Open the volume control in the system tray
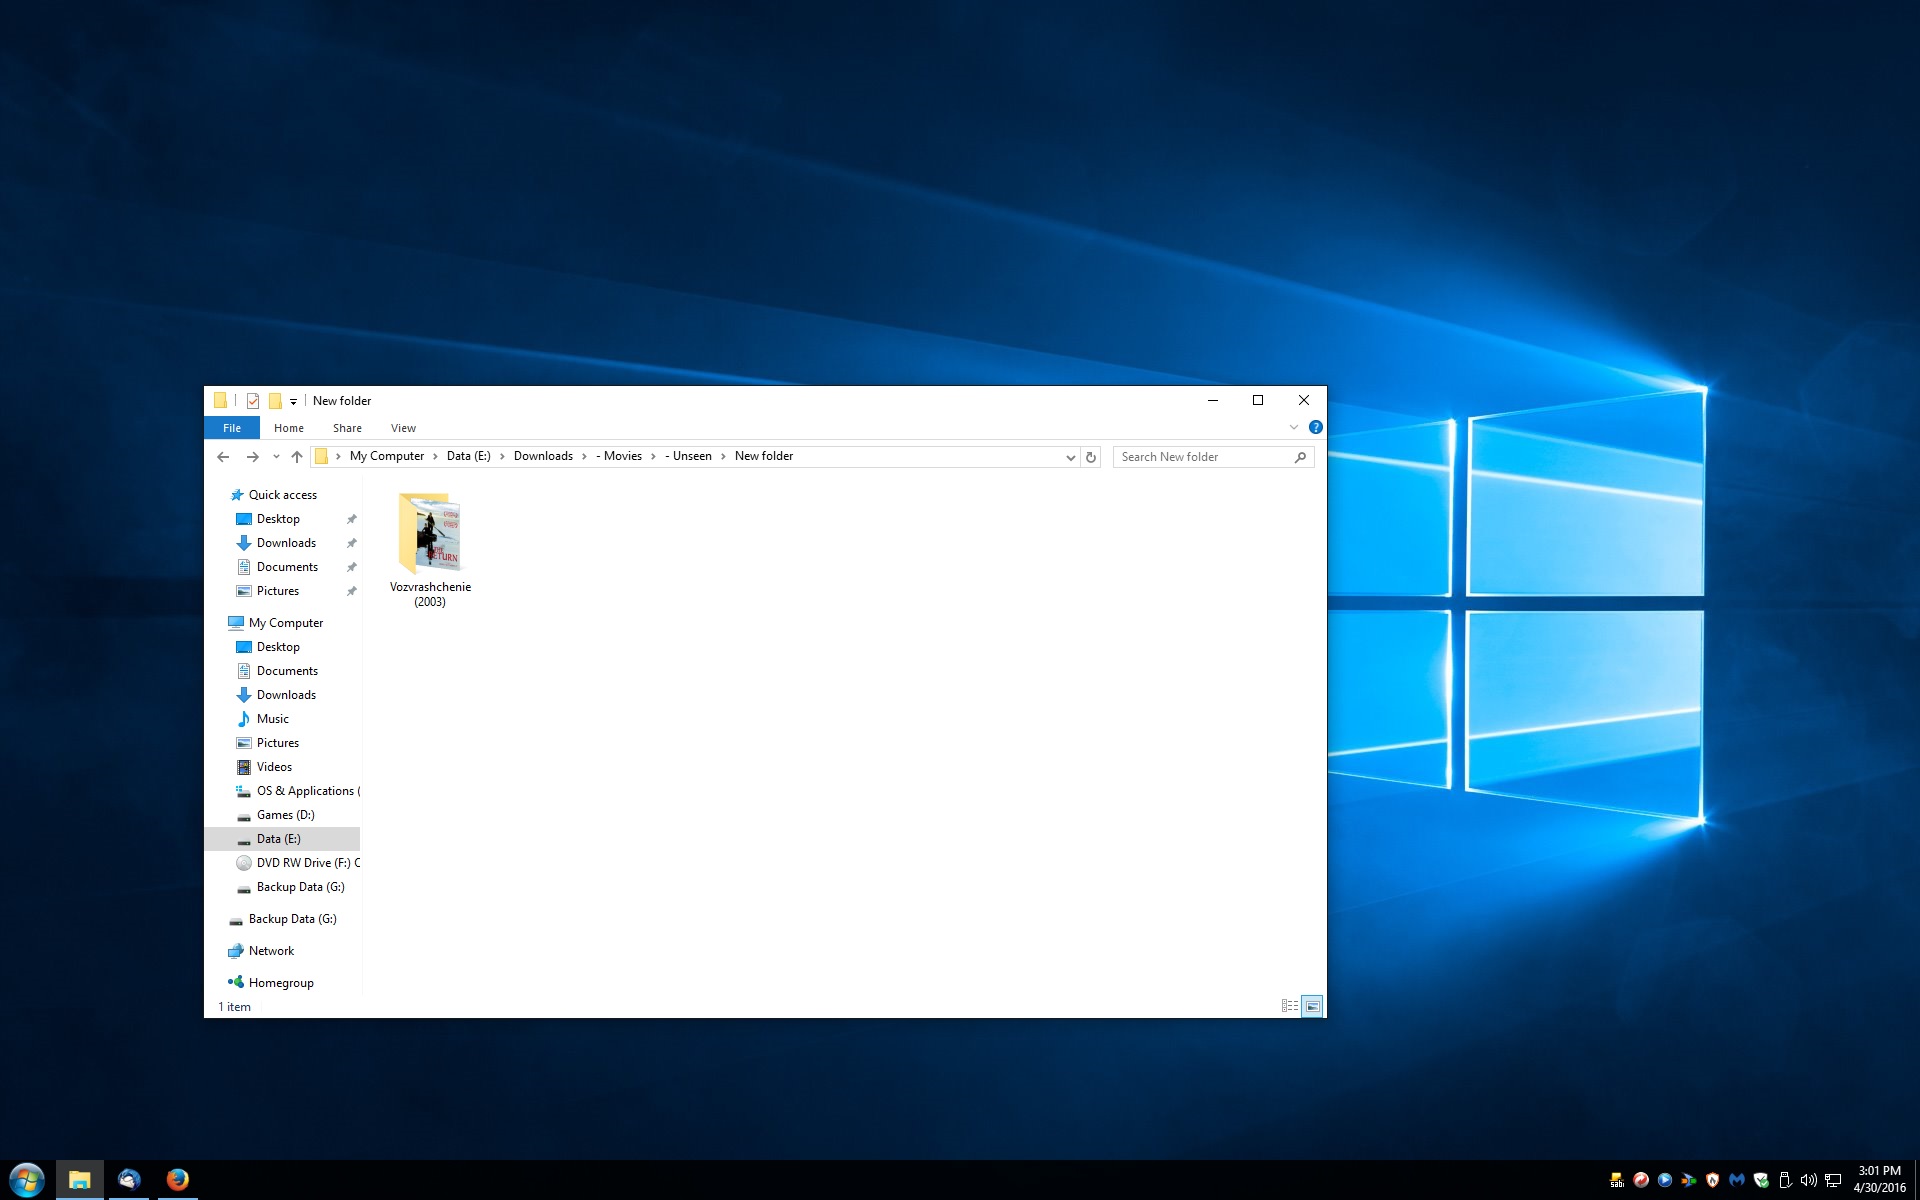The height and width of the screenshot is (1200, 1920). (1809, 1180)
